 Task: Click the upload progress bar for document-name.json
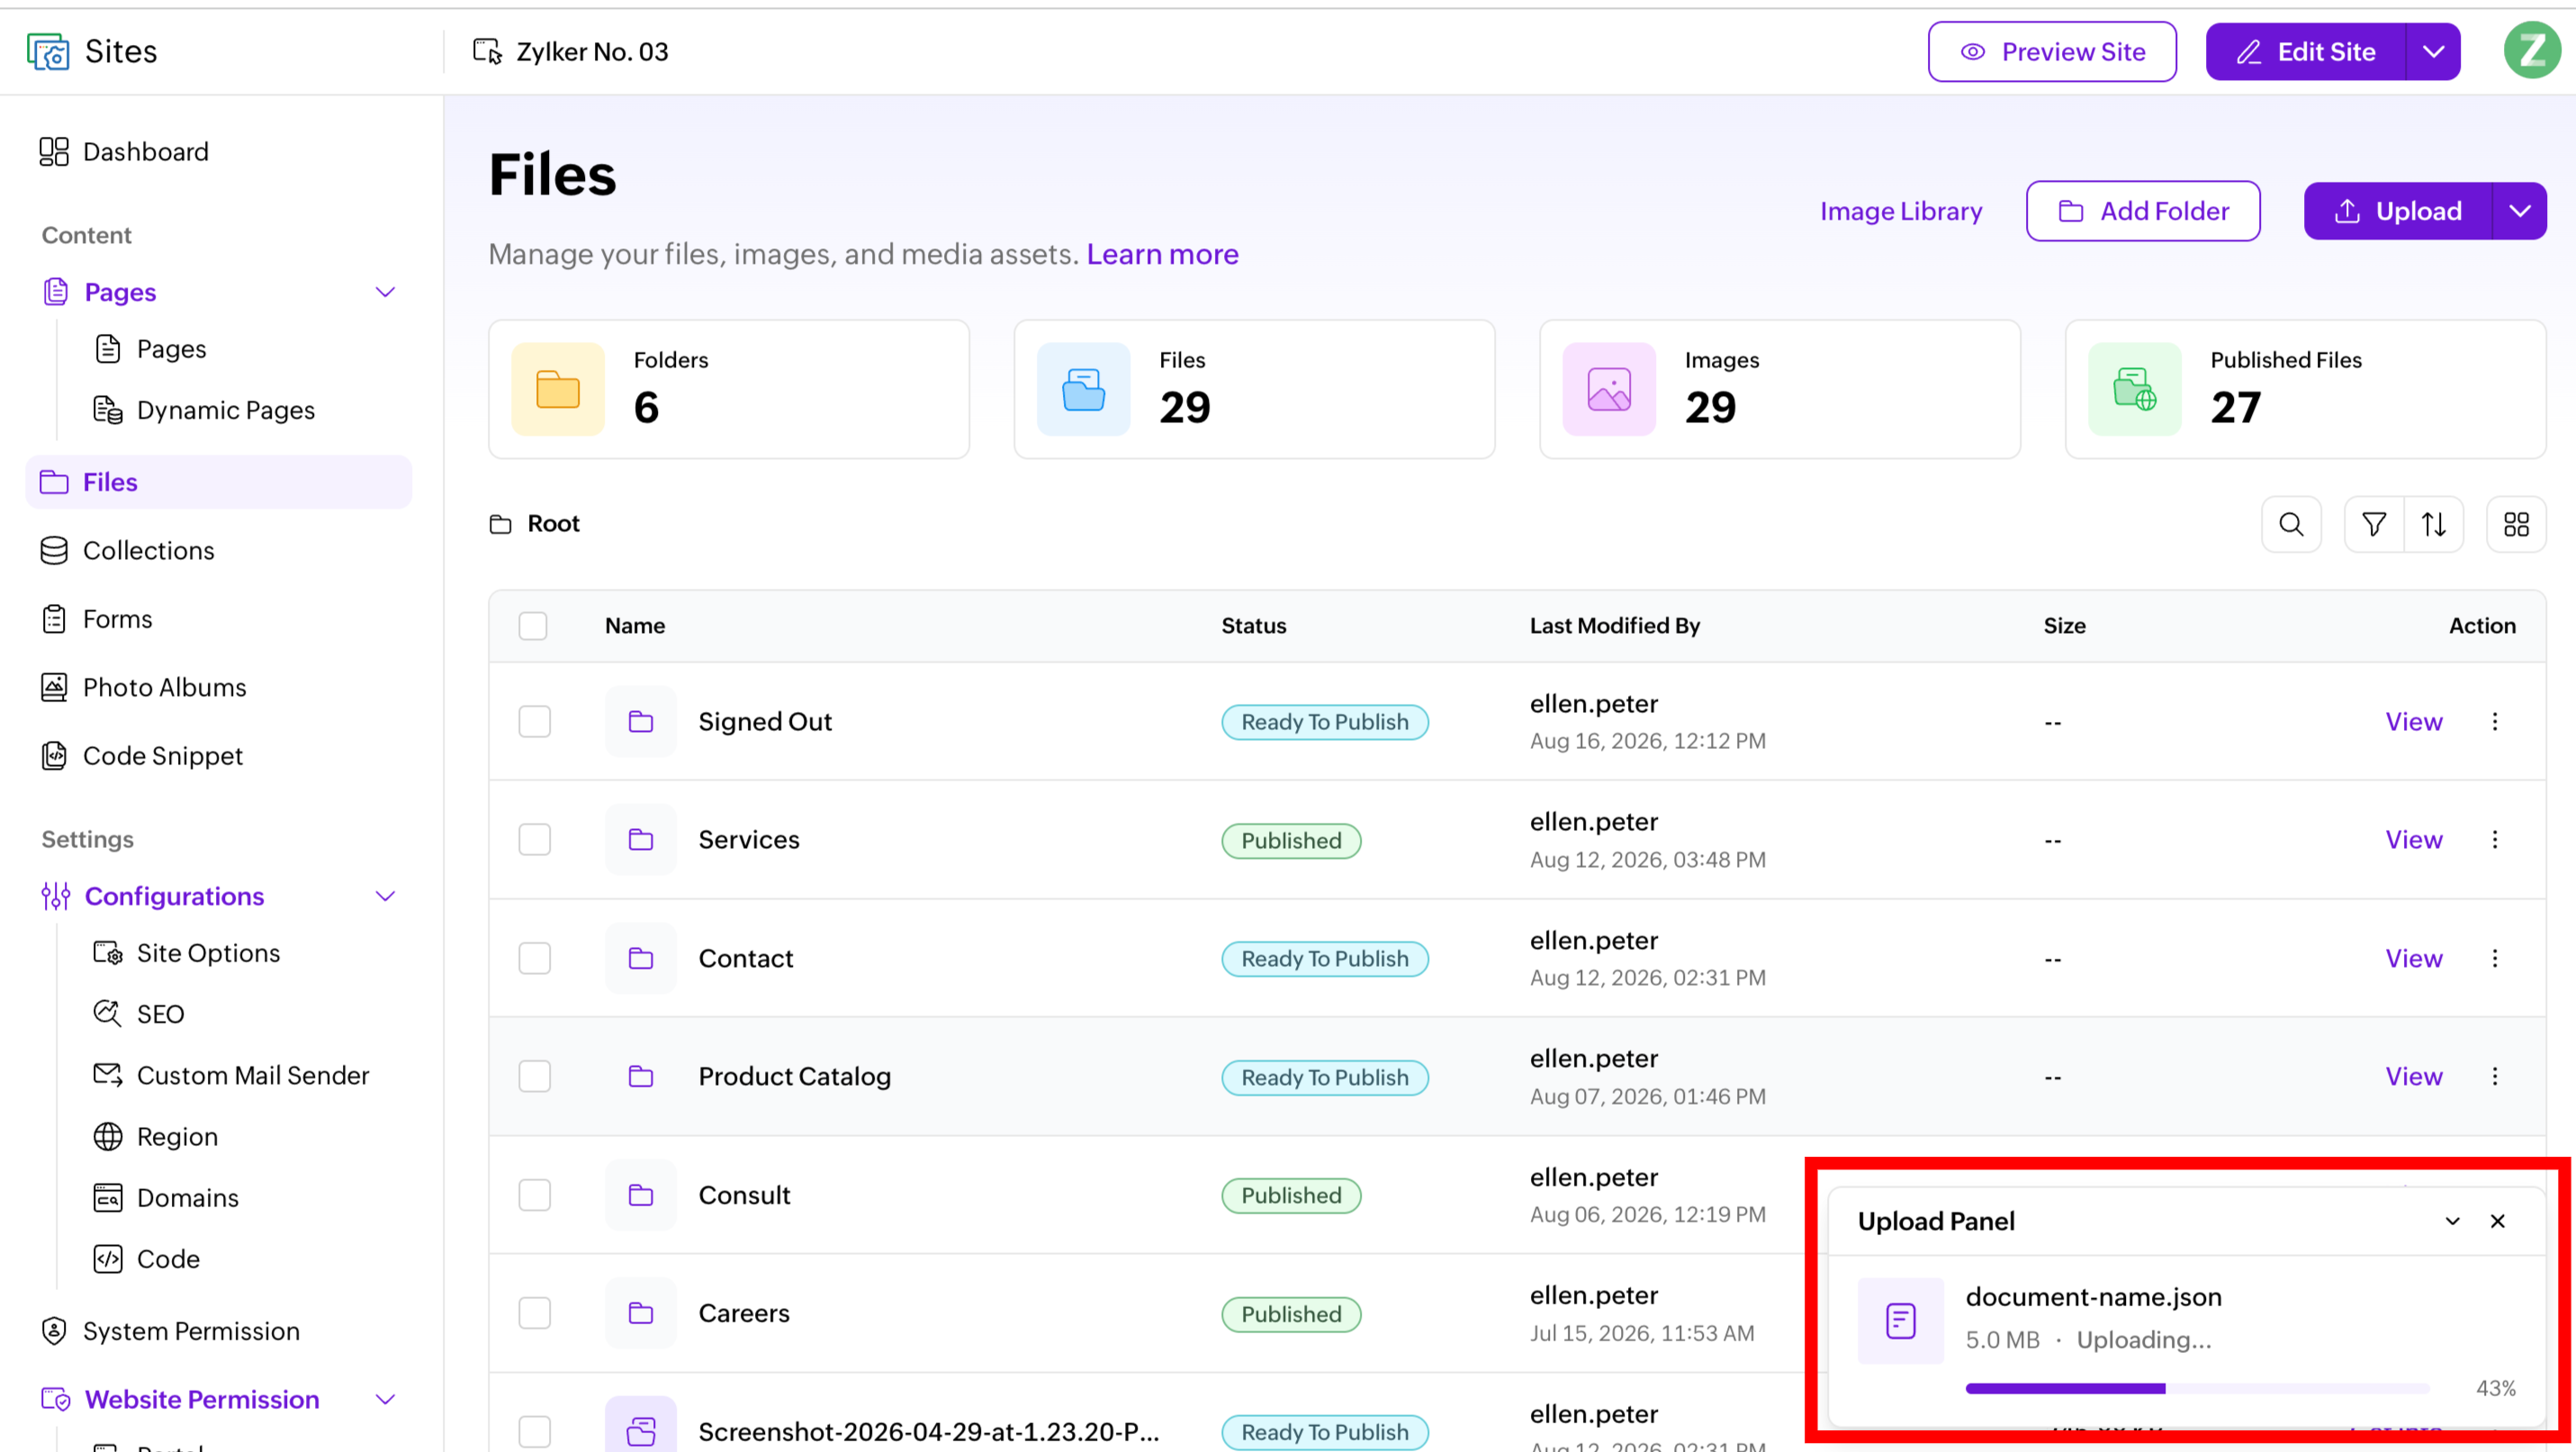[2197, 1388]
